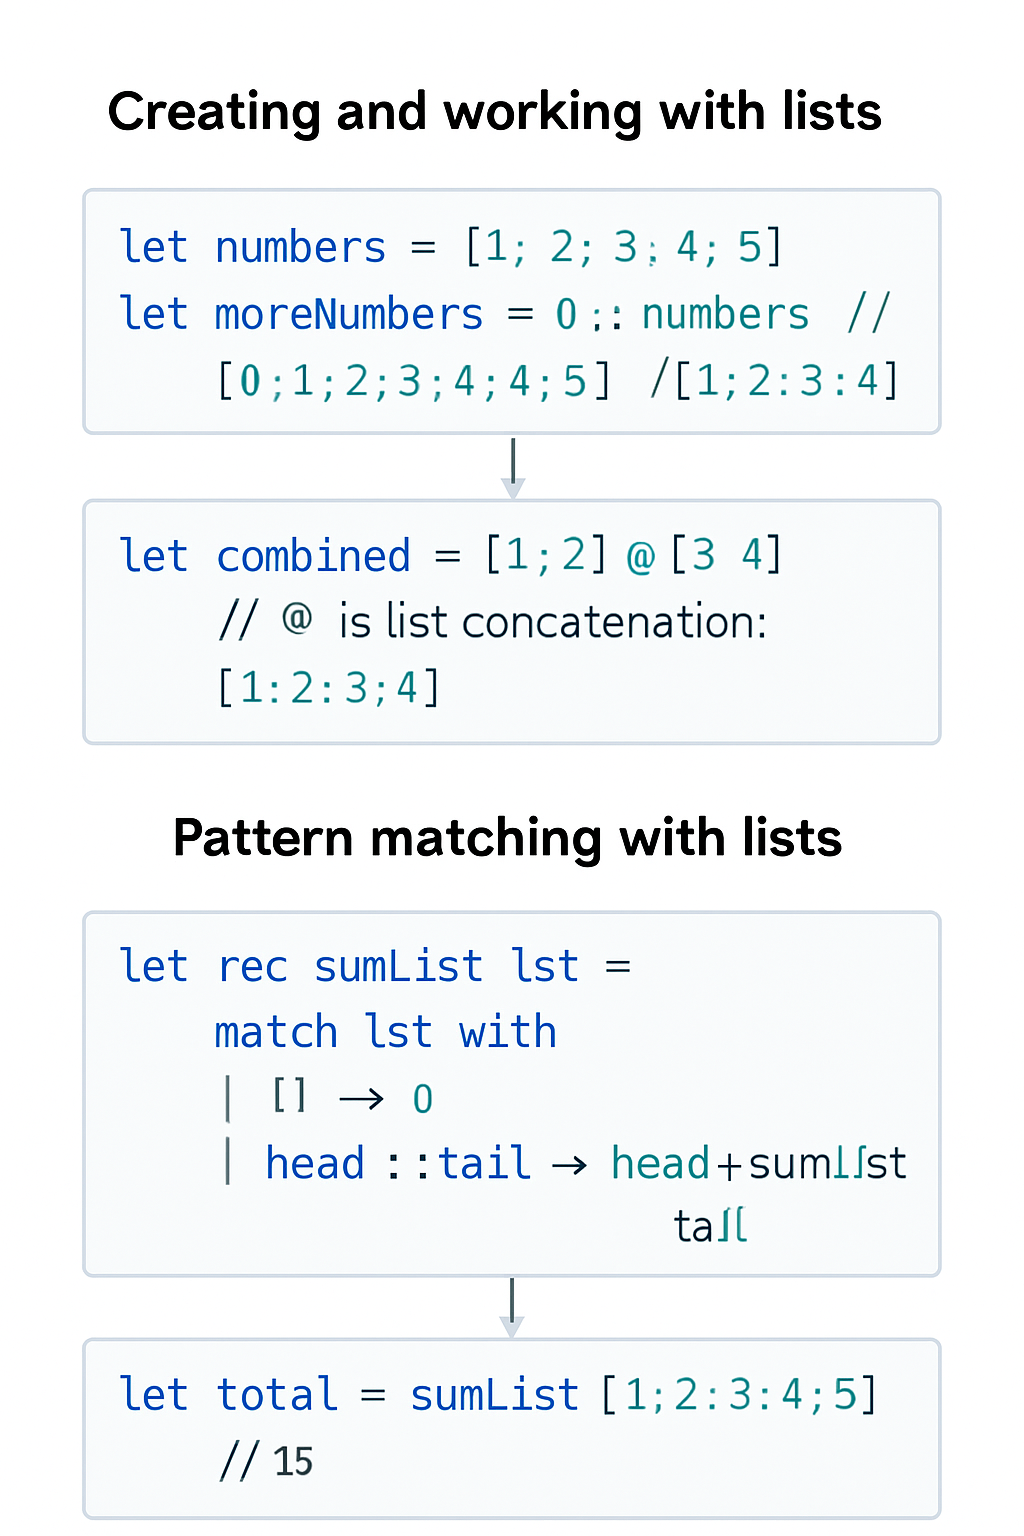
Task: Click the pipe before the empty list pattern
Action: pyautogui.click(x=229, y=1099)
